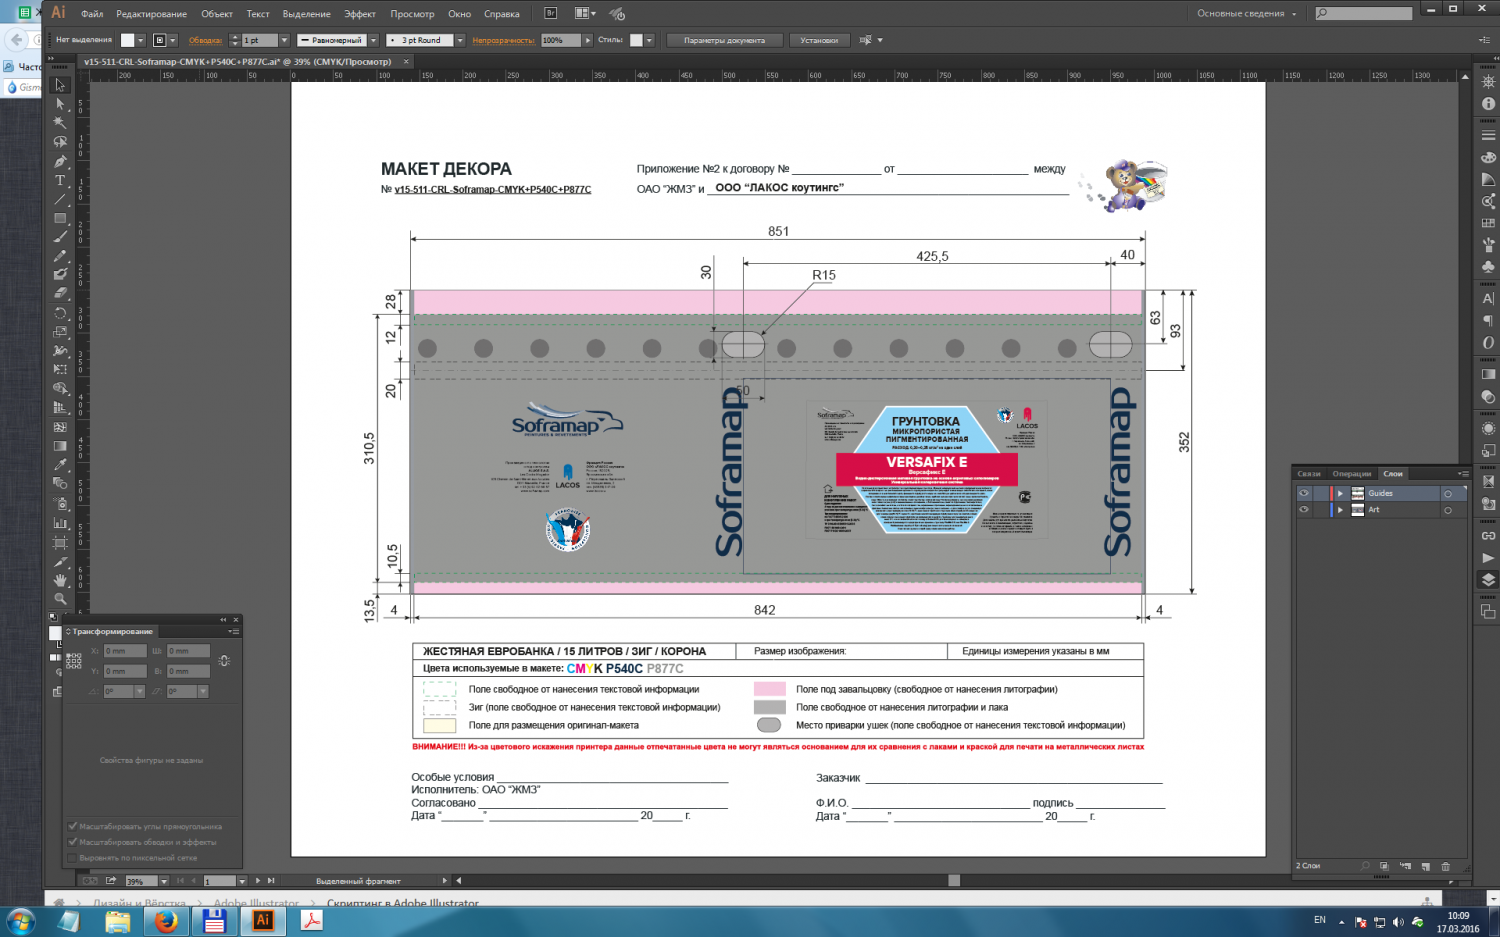Select the Zoom tool
The image size is (1500, 937).
(x=60, y=599)
